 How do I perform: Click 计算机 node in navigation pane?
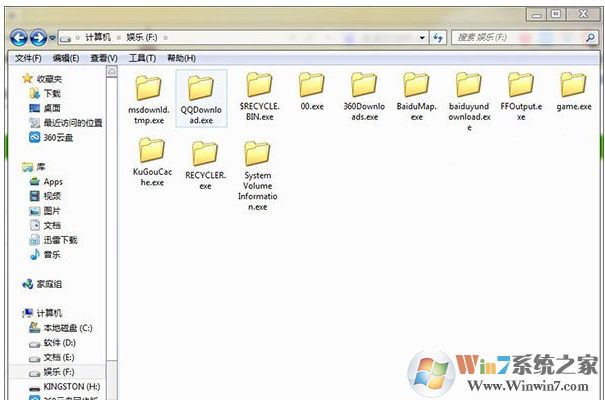pos(42,313)
